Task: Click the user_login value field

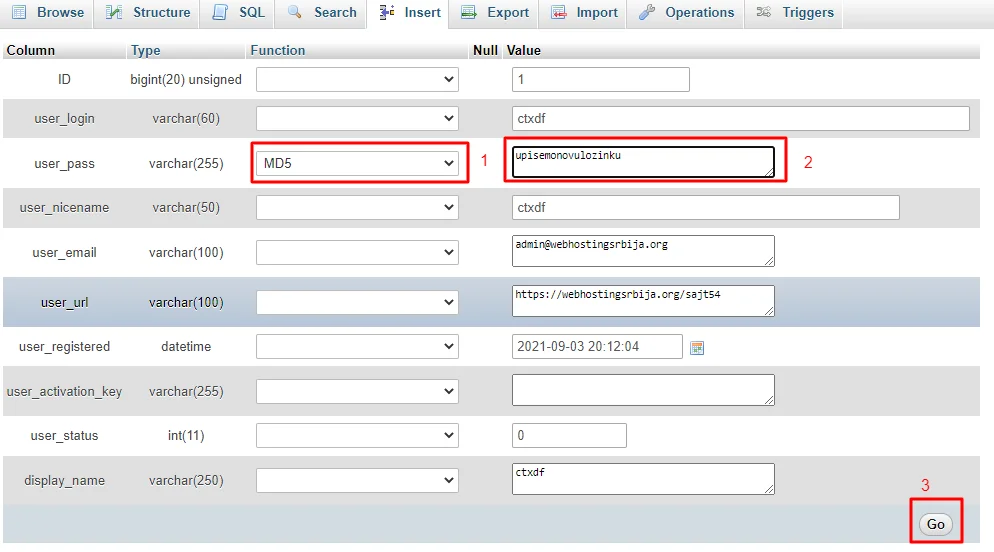Action: point(741,119)
